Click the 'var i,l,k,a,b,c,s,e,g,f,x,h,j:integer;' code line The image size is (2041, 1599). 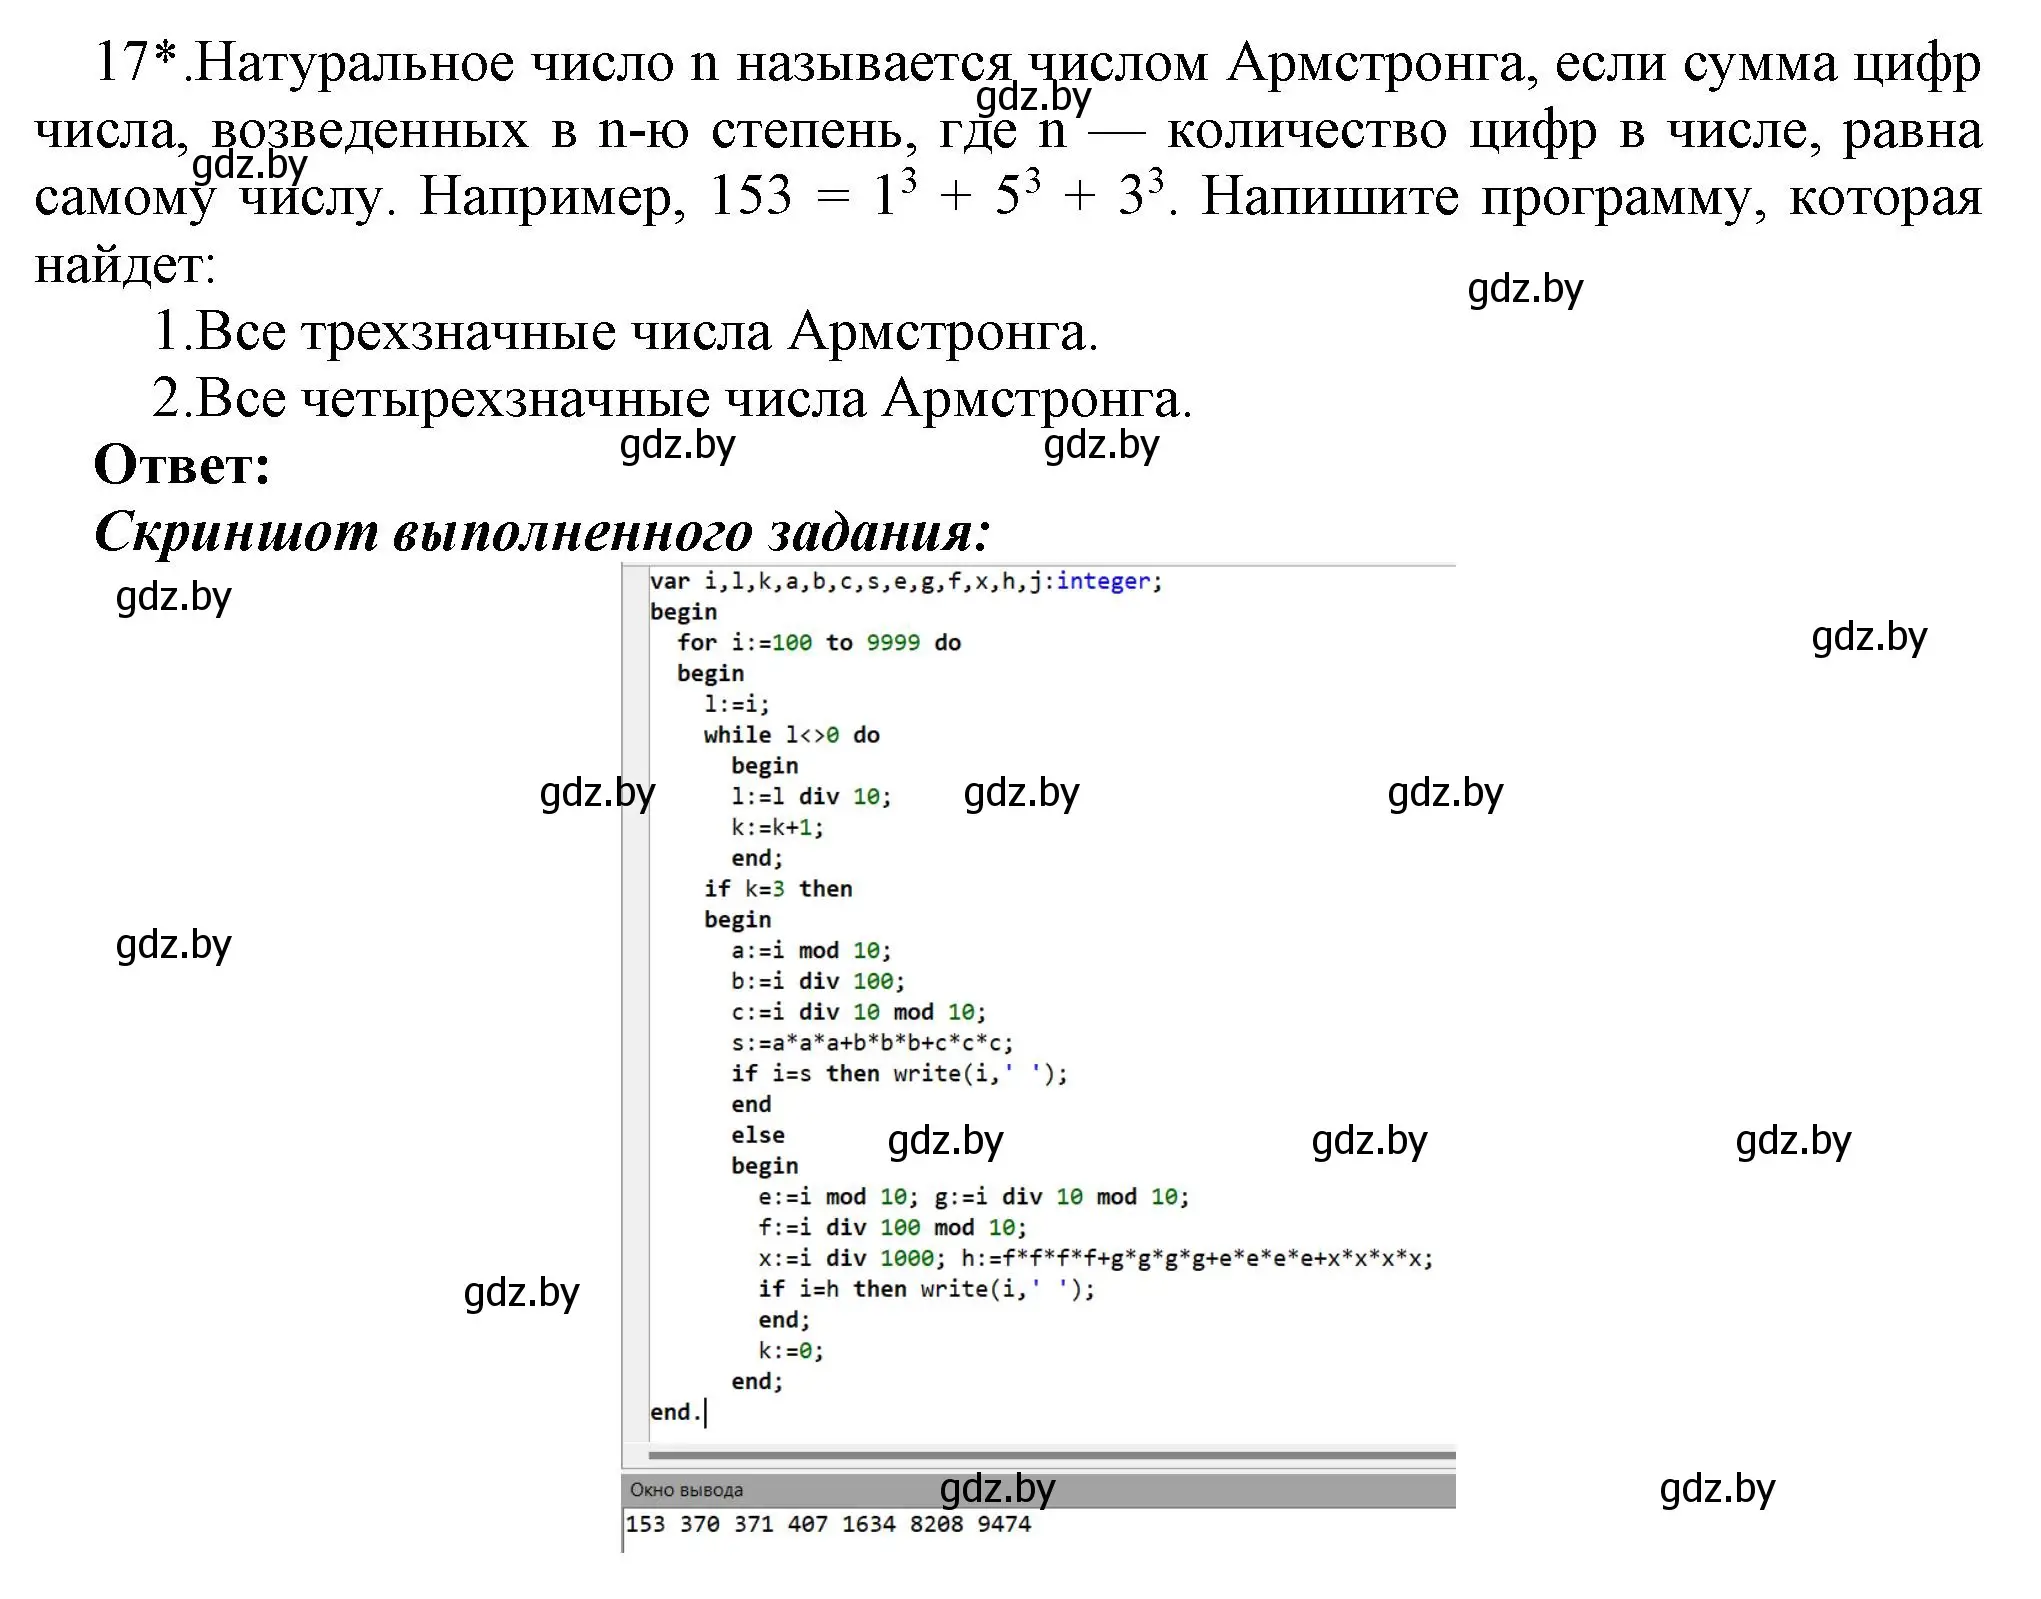[905, 582]
